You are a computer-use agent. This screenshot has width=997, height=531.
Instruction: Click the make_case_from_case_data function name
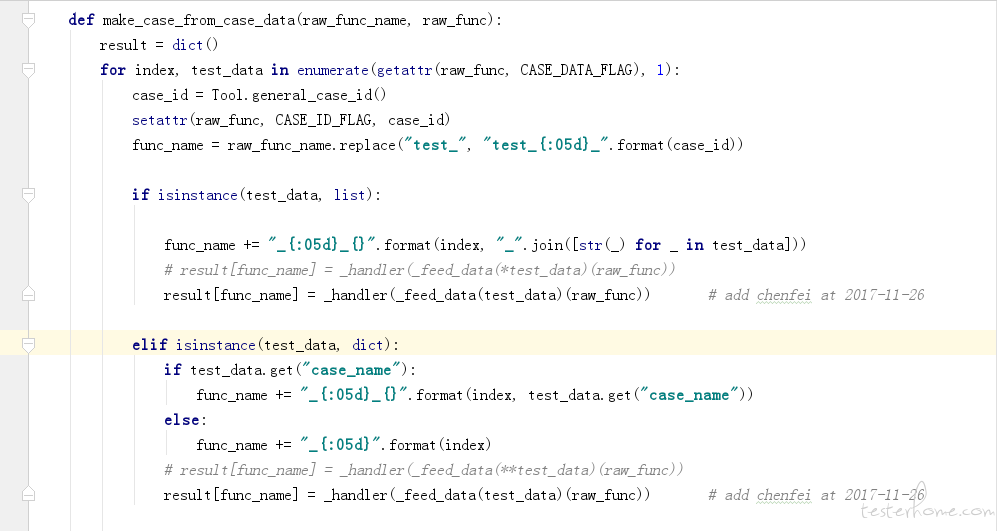point(198,20)
